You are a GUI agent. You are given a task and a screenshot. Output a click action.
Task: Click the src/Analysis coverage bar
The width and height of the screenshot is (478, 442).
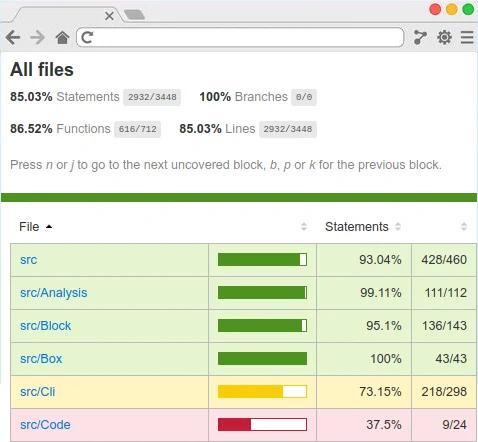[262, 293]
